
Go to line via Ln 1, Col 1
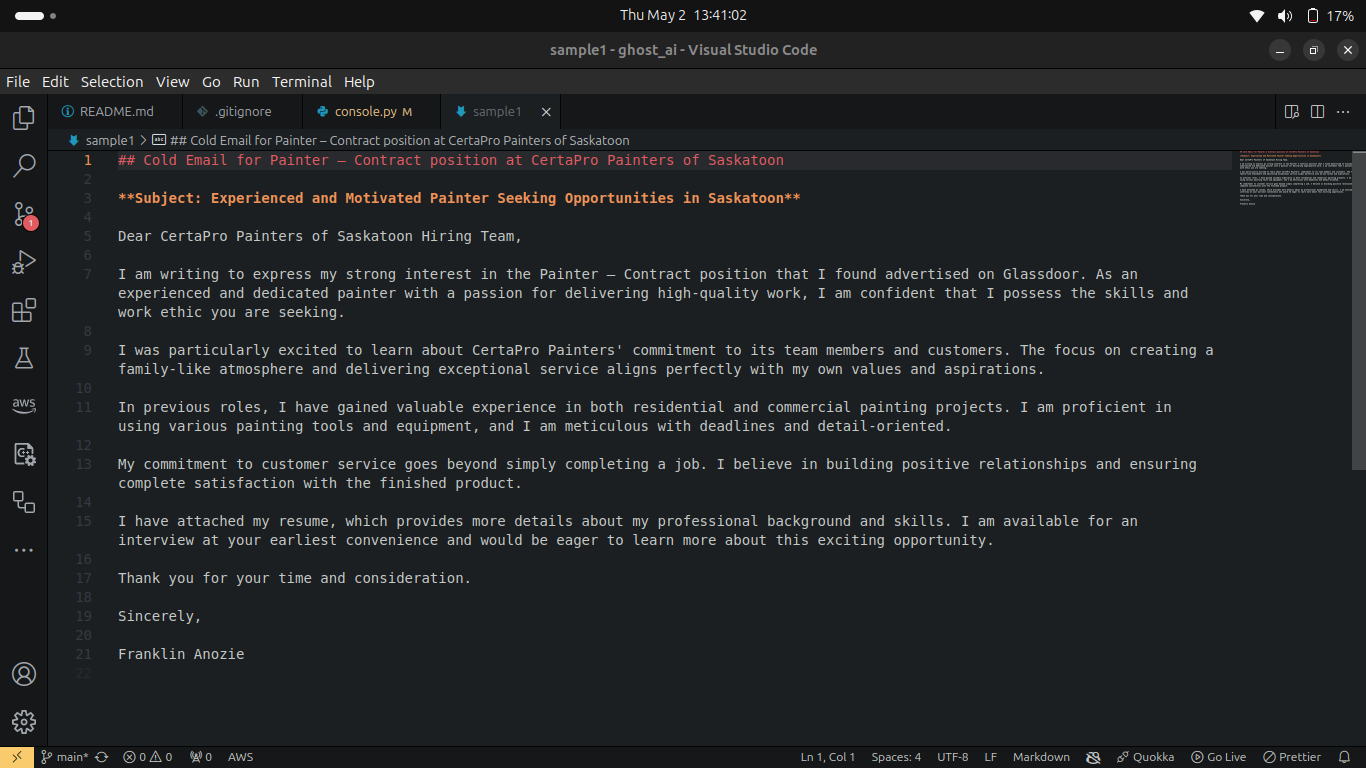tap(828, 757)
